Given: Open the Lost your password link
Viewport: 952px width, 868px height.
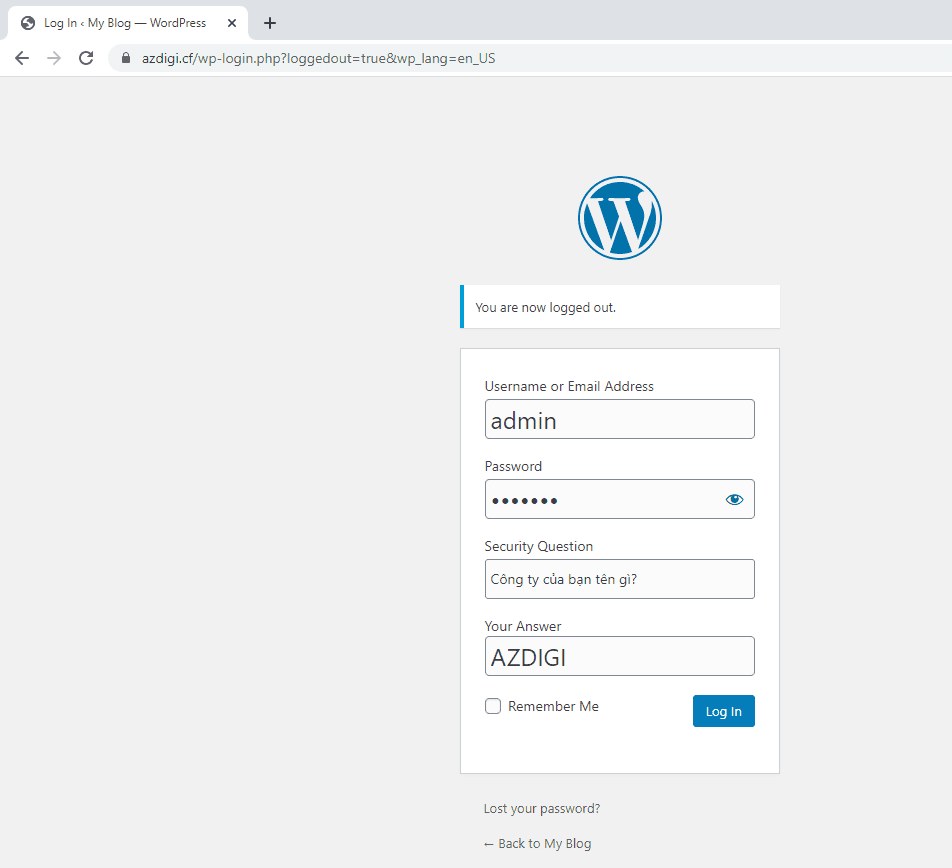Looking at the screenshot, I should [x=542, y=809].
